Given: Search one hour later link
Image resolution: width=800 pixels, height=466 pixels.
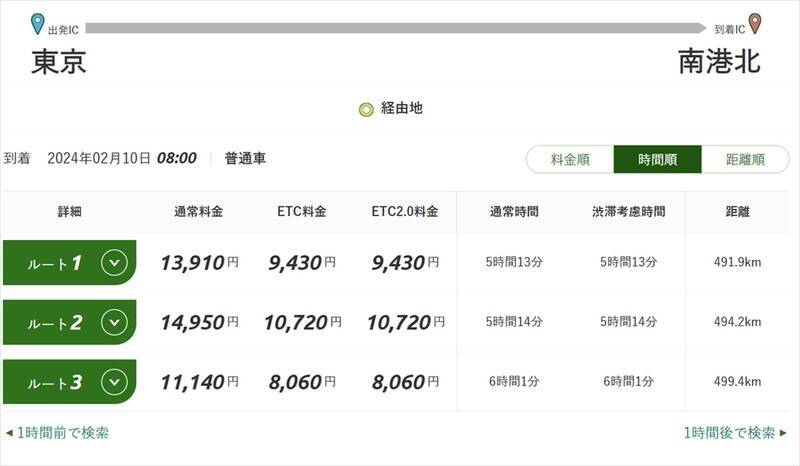Looking at the screenshot, I should 729,433.
